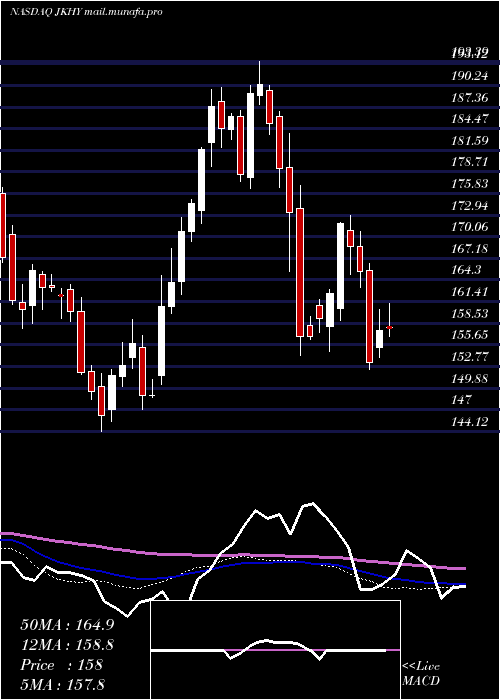Click the 50MA : 164.9 readout
The height and width of the screenshot is (700, 500).
(67, 625)
